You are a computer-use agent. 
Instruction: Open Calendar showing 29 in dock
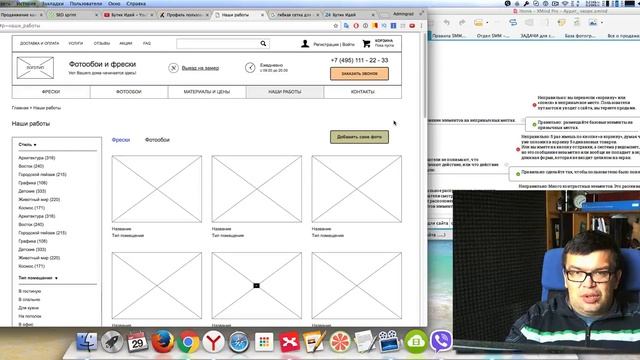(x=138, y=342)
